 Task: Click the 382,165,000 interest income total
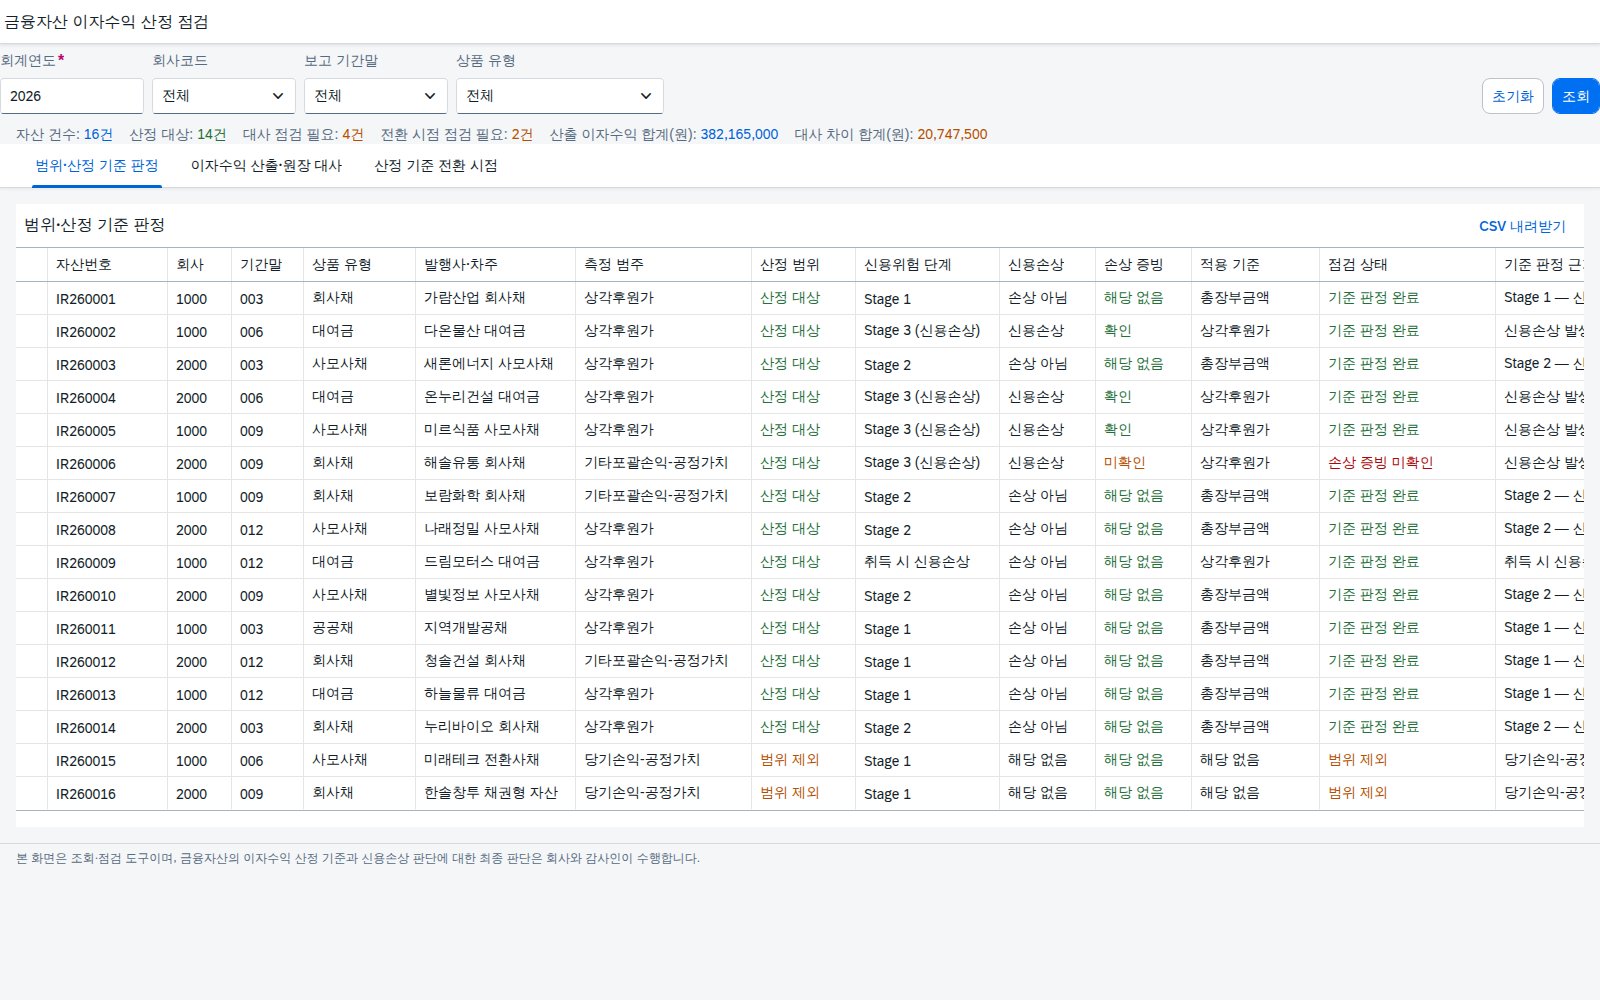tap(739, 134)
